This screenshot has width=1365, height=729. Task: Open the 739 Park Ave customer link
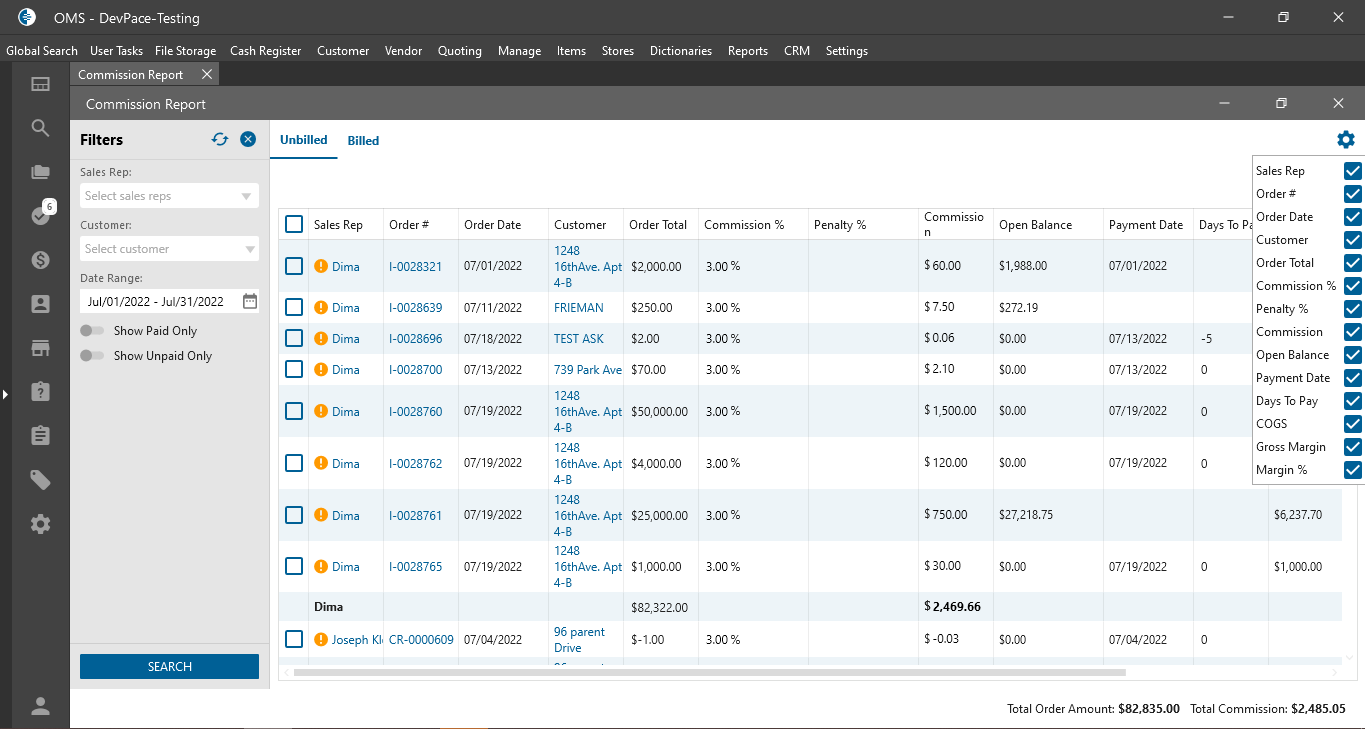[588, 370]
